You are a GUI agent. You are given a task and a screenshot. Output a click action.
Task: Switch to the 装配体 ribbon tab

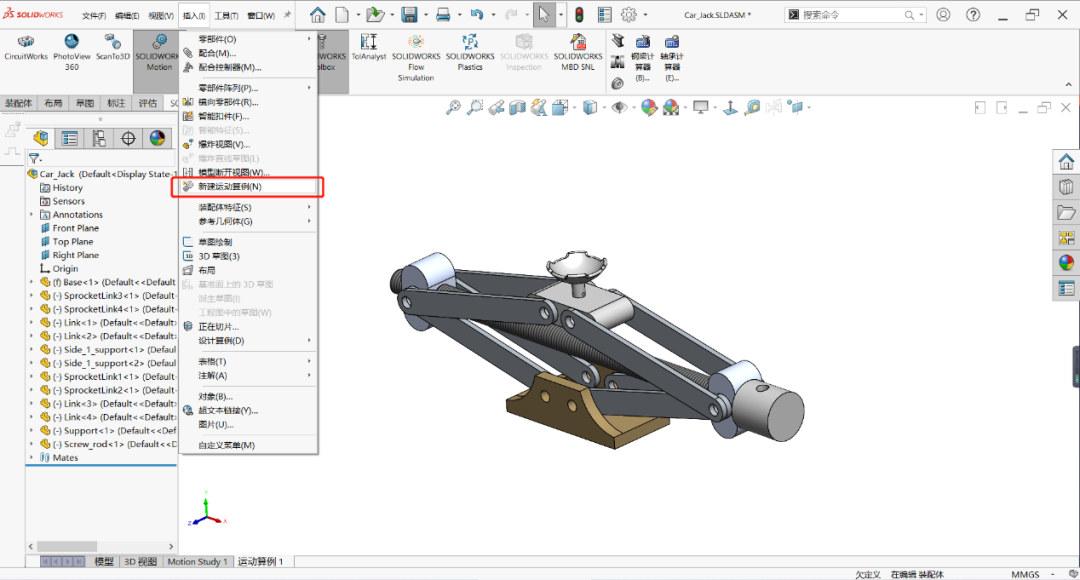[x=19, y=103]
